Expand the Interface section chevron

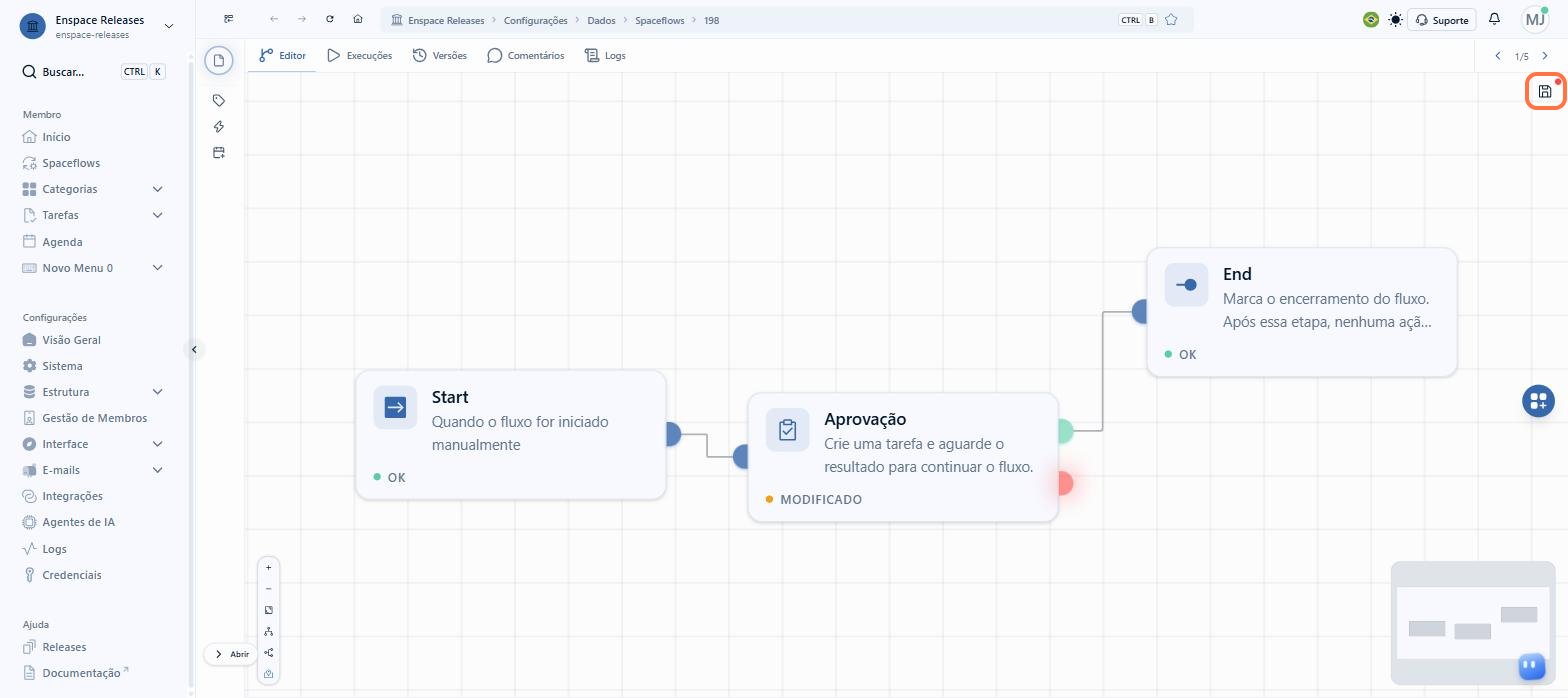pyautogui.click(x=157, y=444)
